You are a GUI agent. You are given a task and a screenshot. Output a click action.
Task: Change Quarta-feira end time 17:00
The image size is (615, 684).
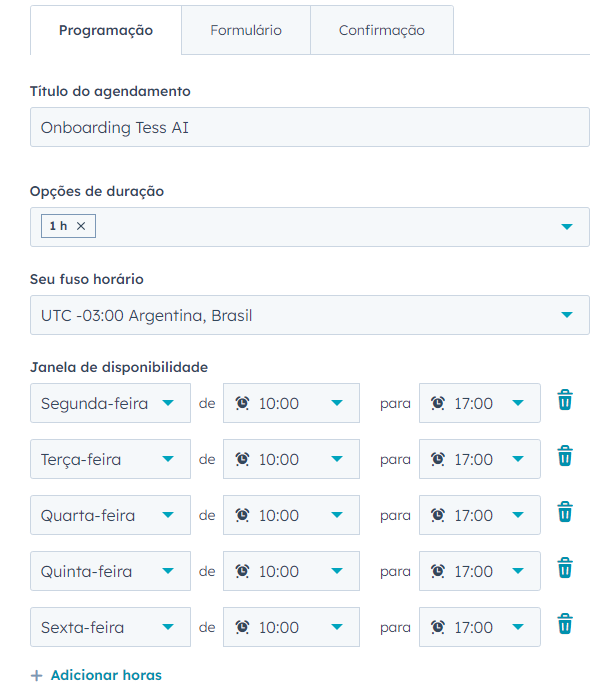pos(479,515)
